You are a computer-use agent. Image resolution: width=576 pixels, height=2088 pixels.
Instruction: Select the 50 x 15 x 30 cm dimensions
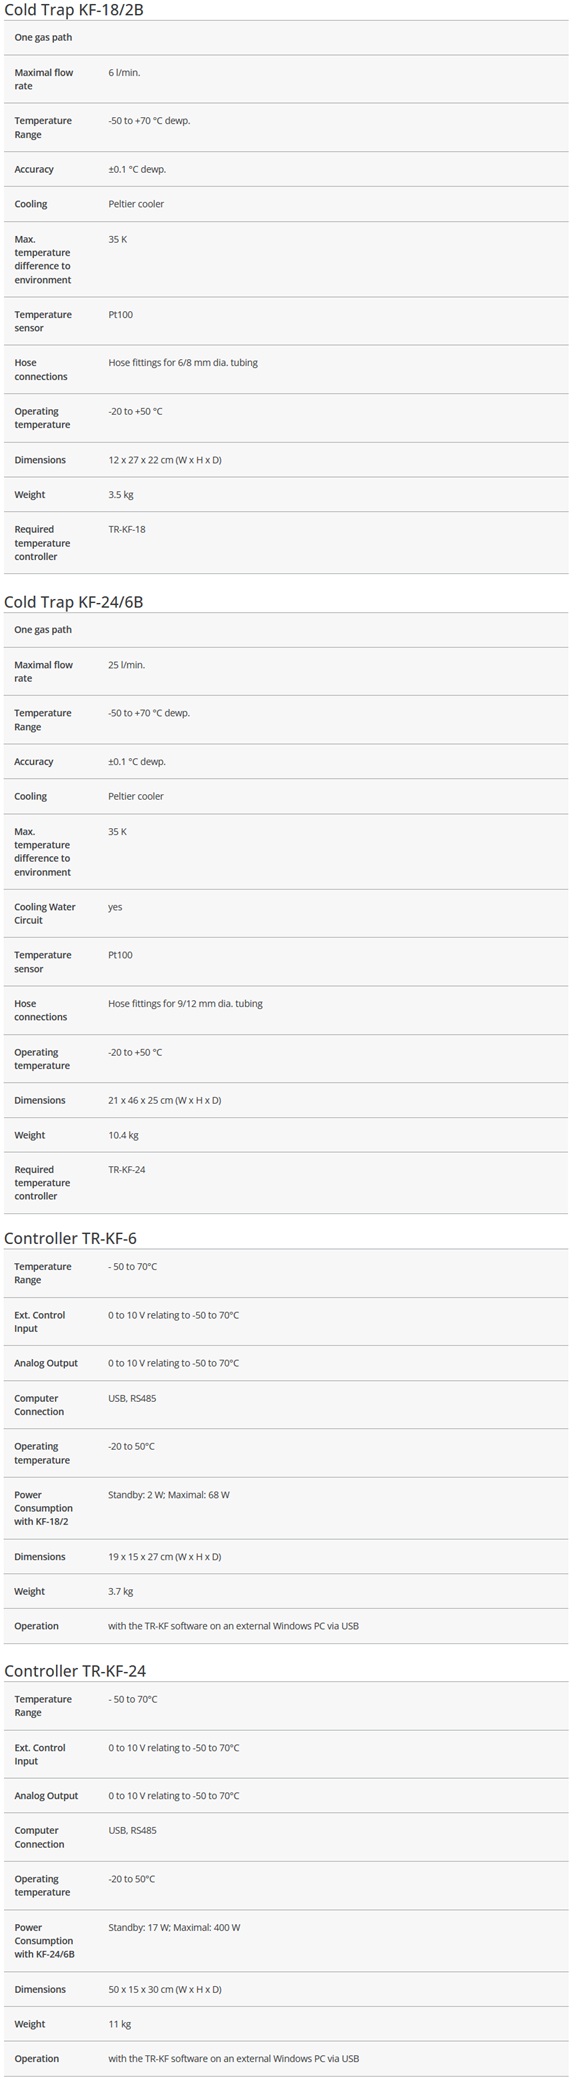(x=165, y=1989)
